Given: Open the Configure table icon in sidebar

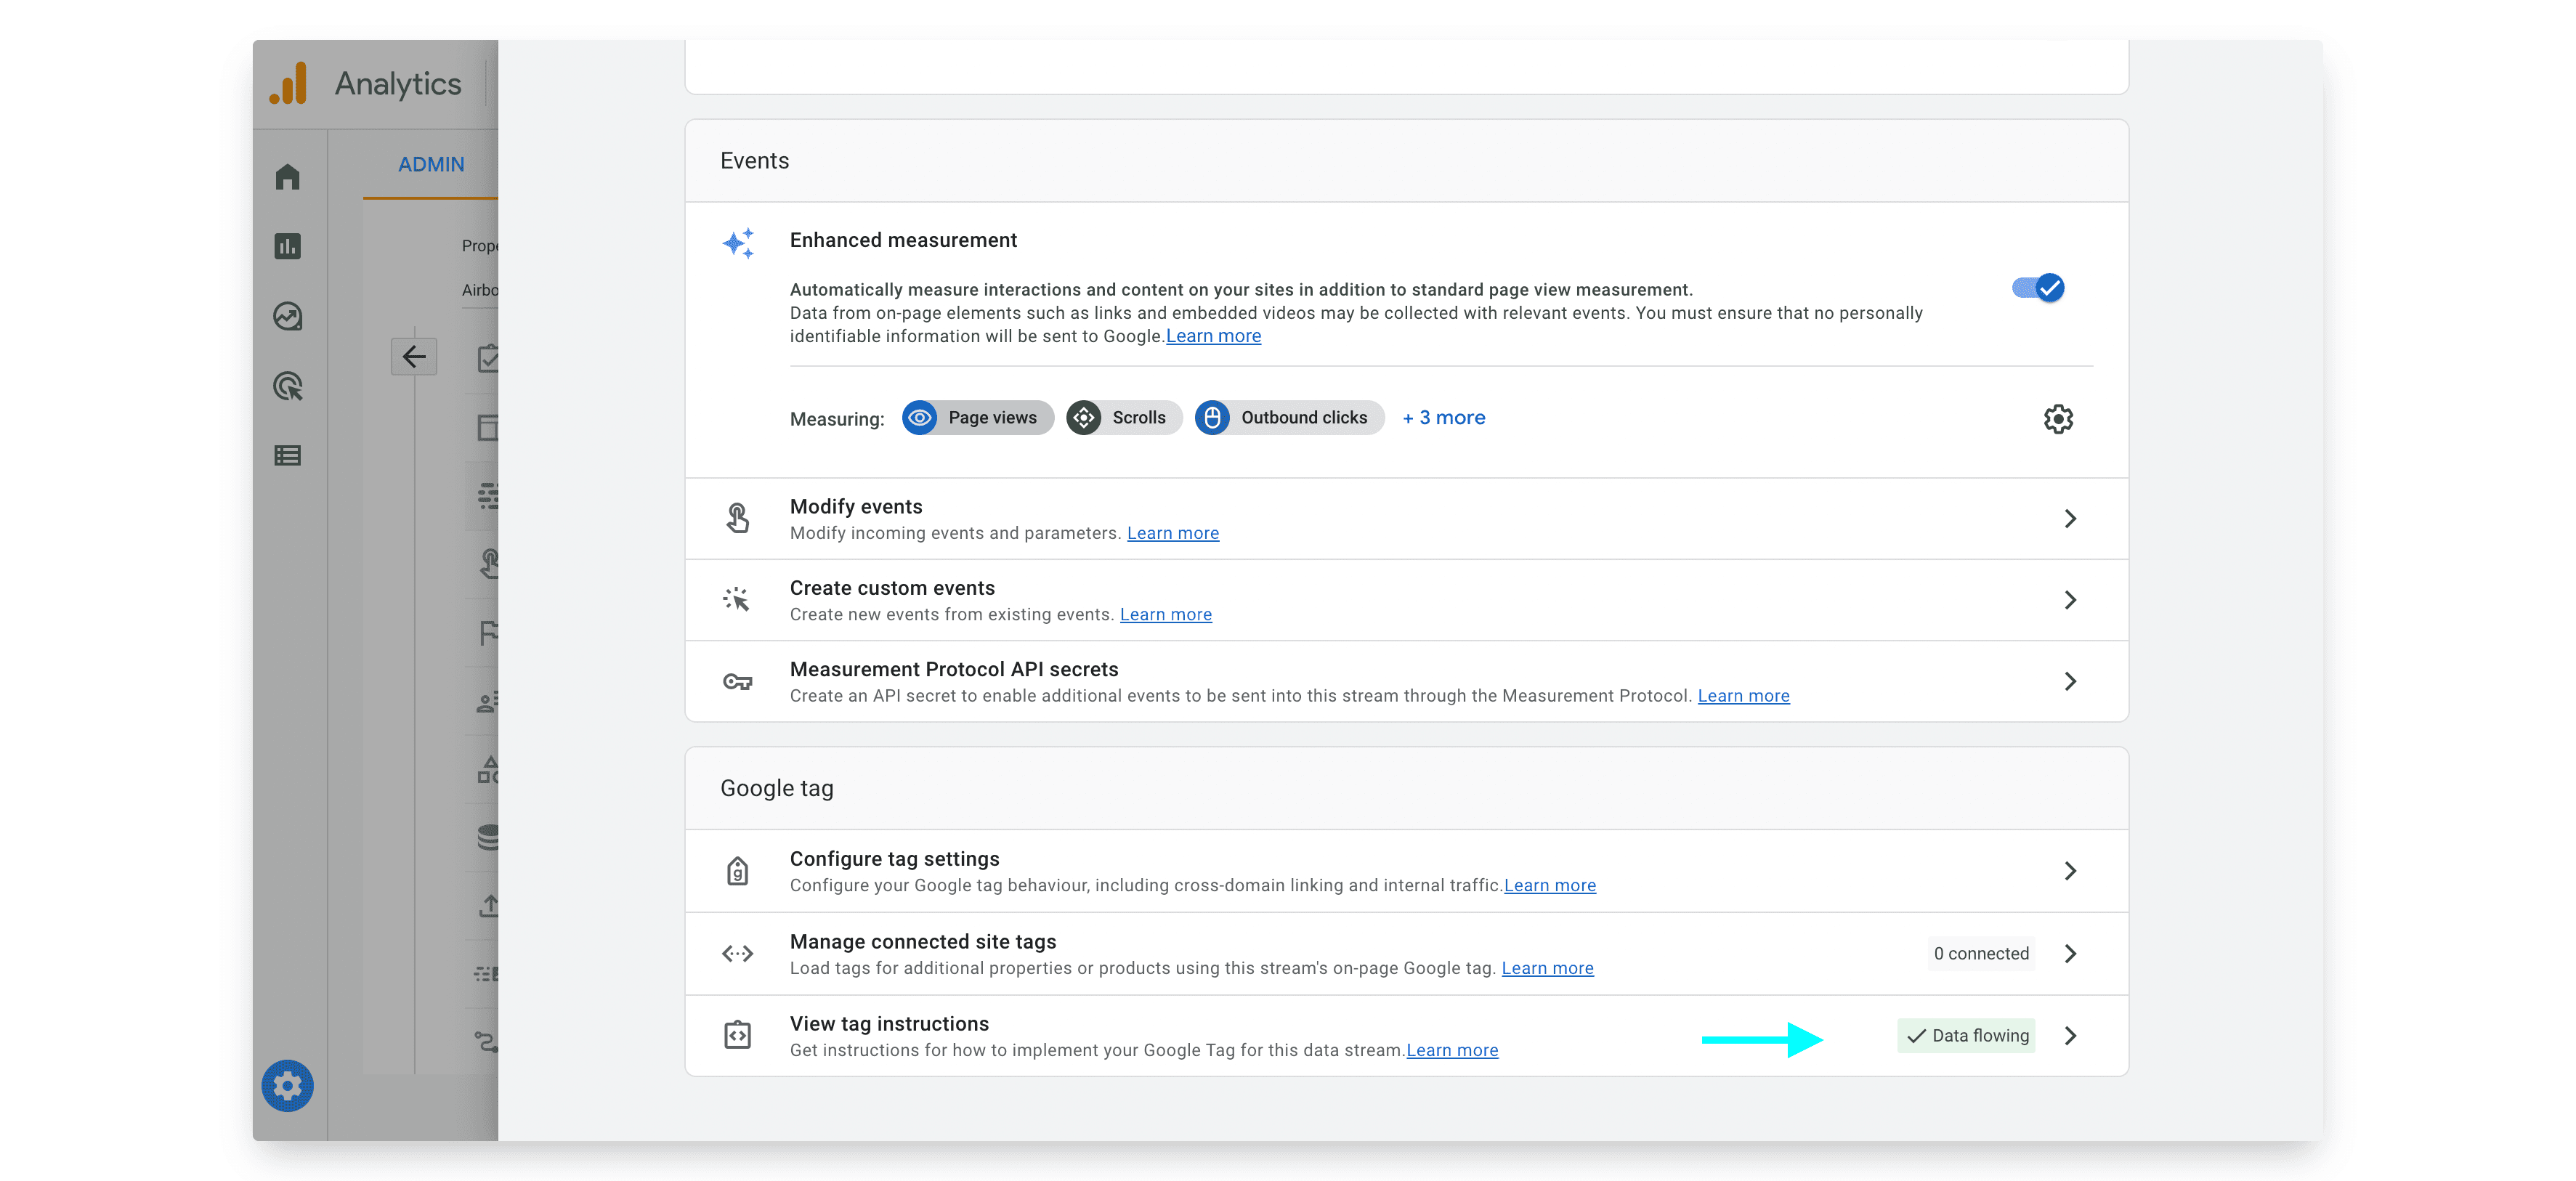Looking at the screenshot, I should click(288, 456).
